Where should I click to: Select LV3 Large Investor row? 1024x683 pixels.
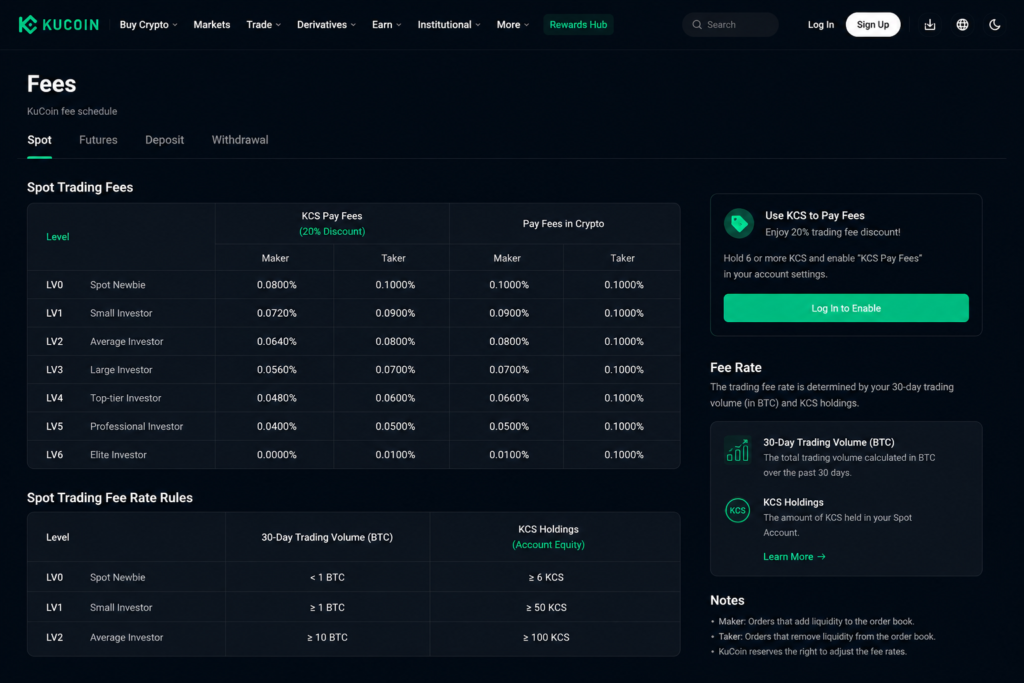(353, 370)
